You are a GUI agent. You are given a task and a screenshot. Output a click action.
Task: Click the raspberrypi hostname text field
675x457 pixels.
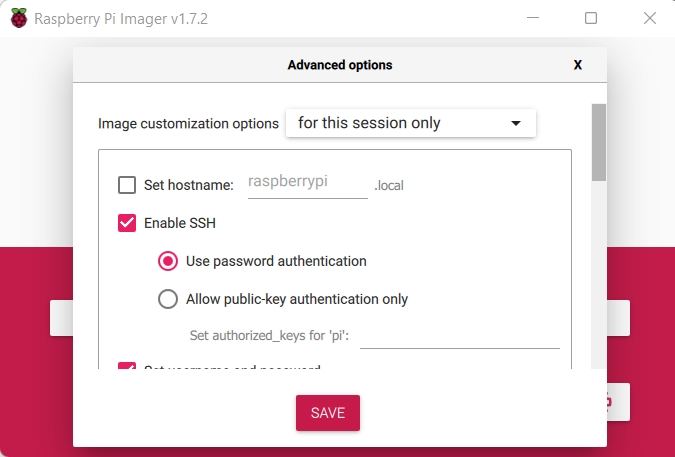tap(308, 183)
